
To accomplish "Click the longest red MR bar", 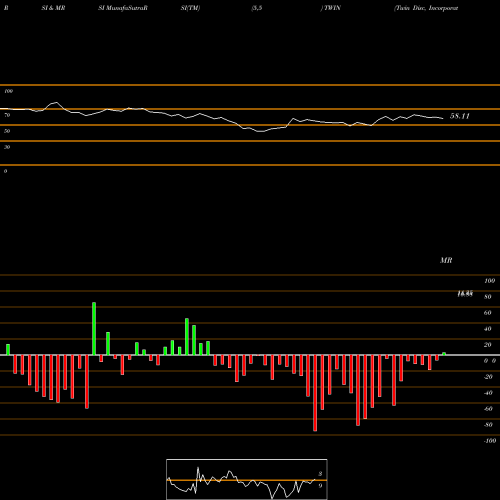I will 315,393.
